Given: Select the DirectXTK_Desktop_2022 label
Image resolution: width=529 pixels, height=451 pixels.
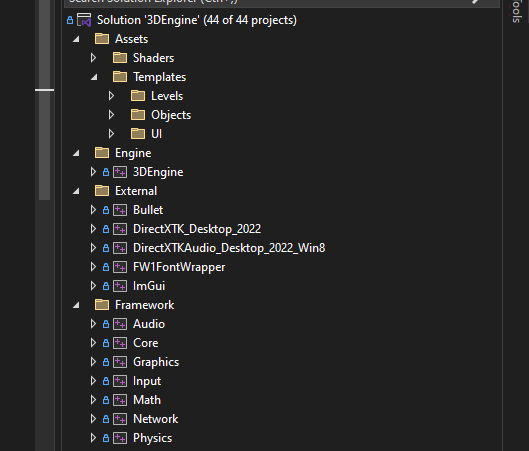Looking at the screenshot, I should (197, 229).
